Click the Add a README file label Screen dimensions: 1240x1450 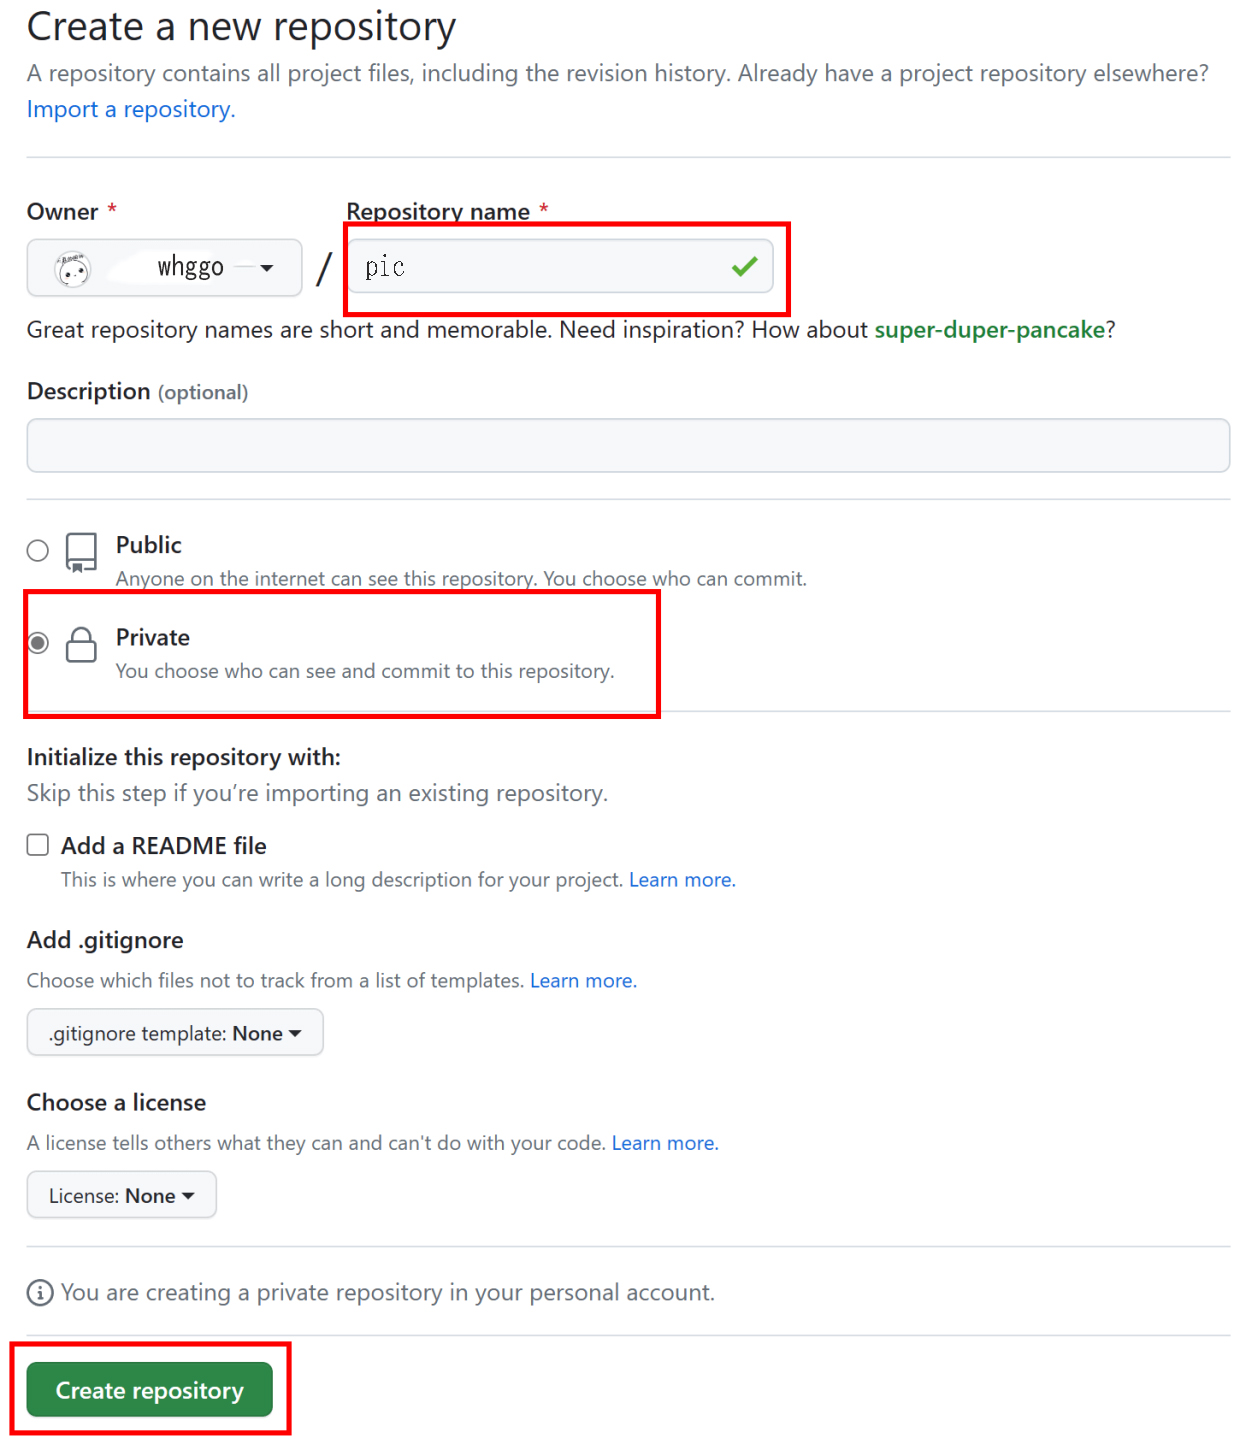pos(164,846)
